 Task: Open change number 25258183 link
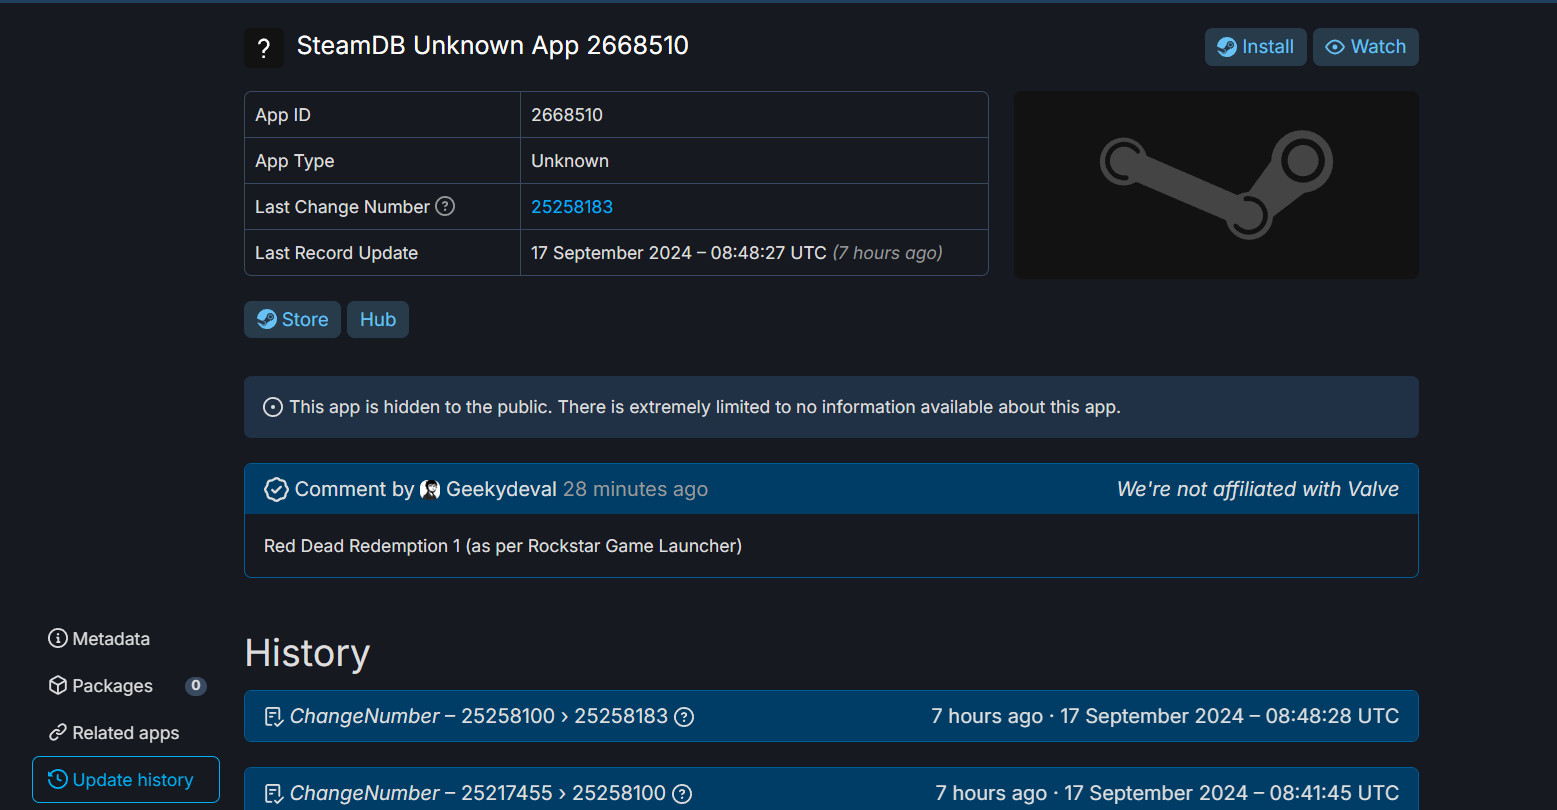(572, 207)
